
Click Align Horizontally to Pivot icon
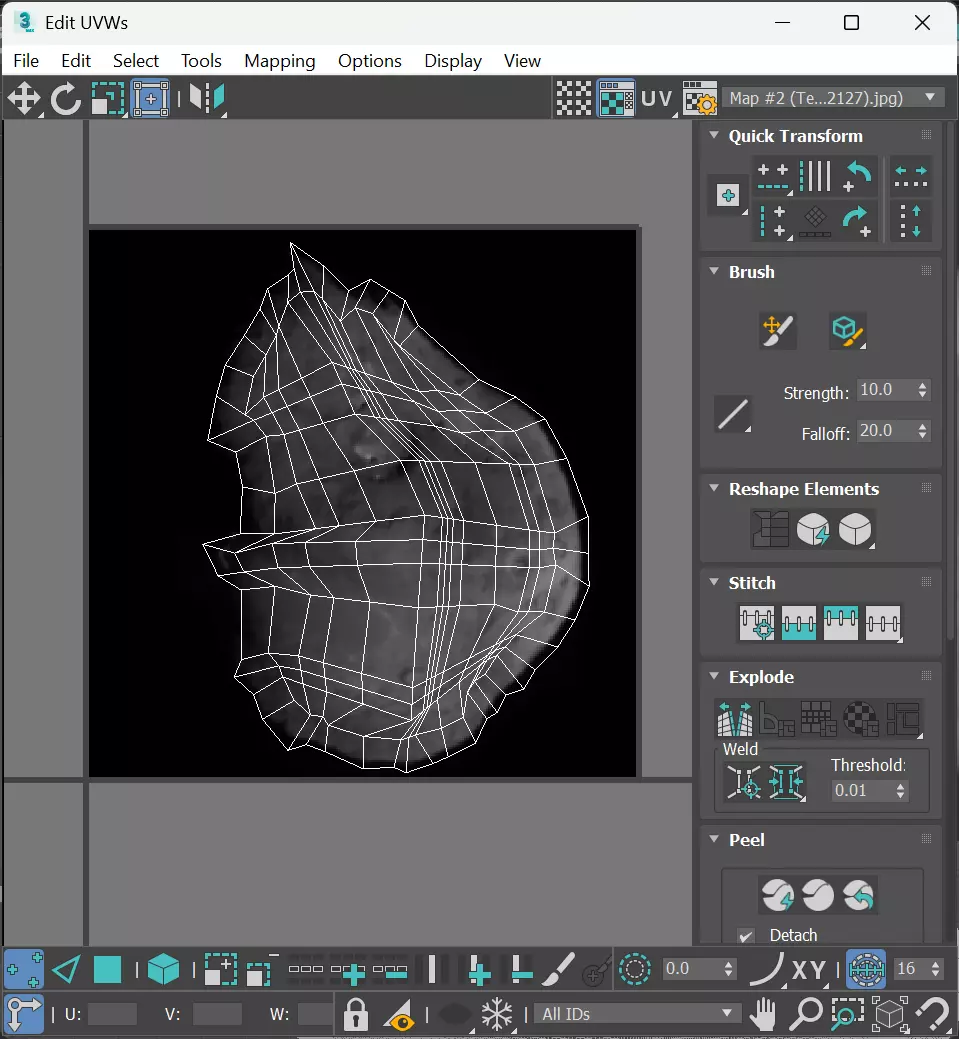(x=773, y=177)
